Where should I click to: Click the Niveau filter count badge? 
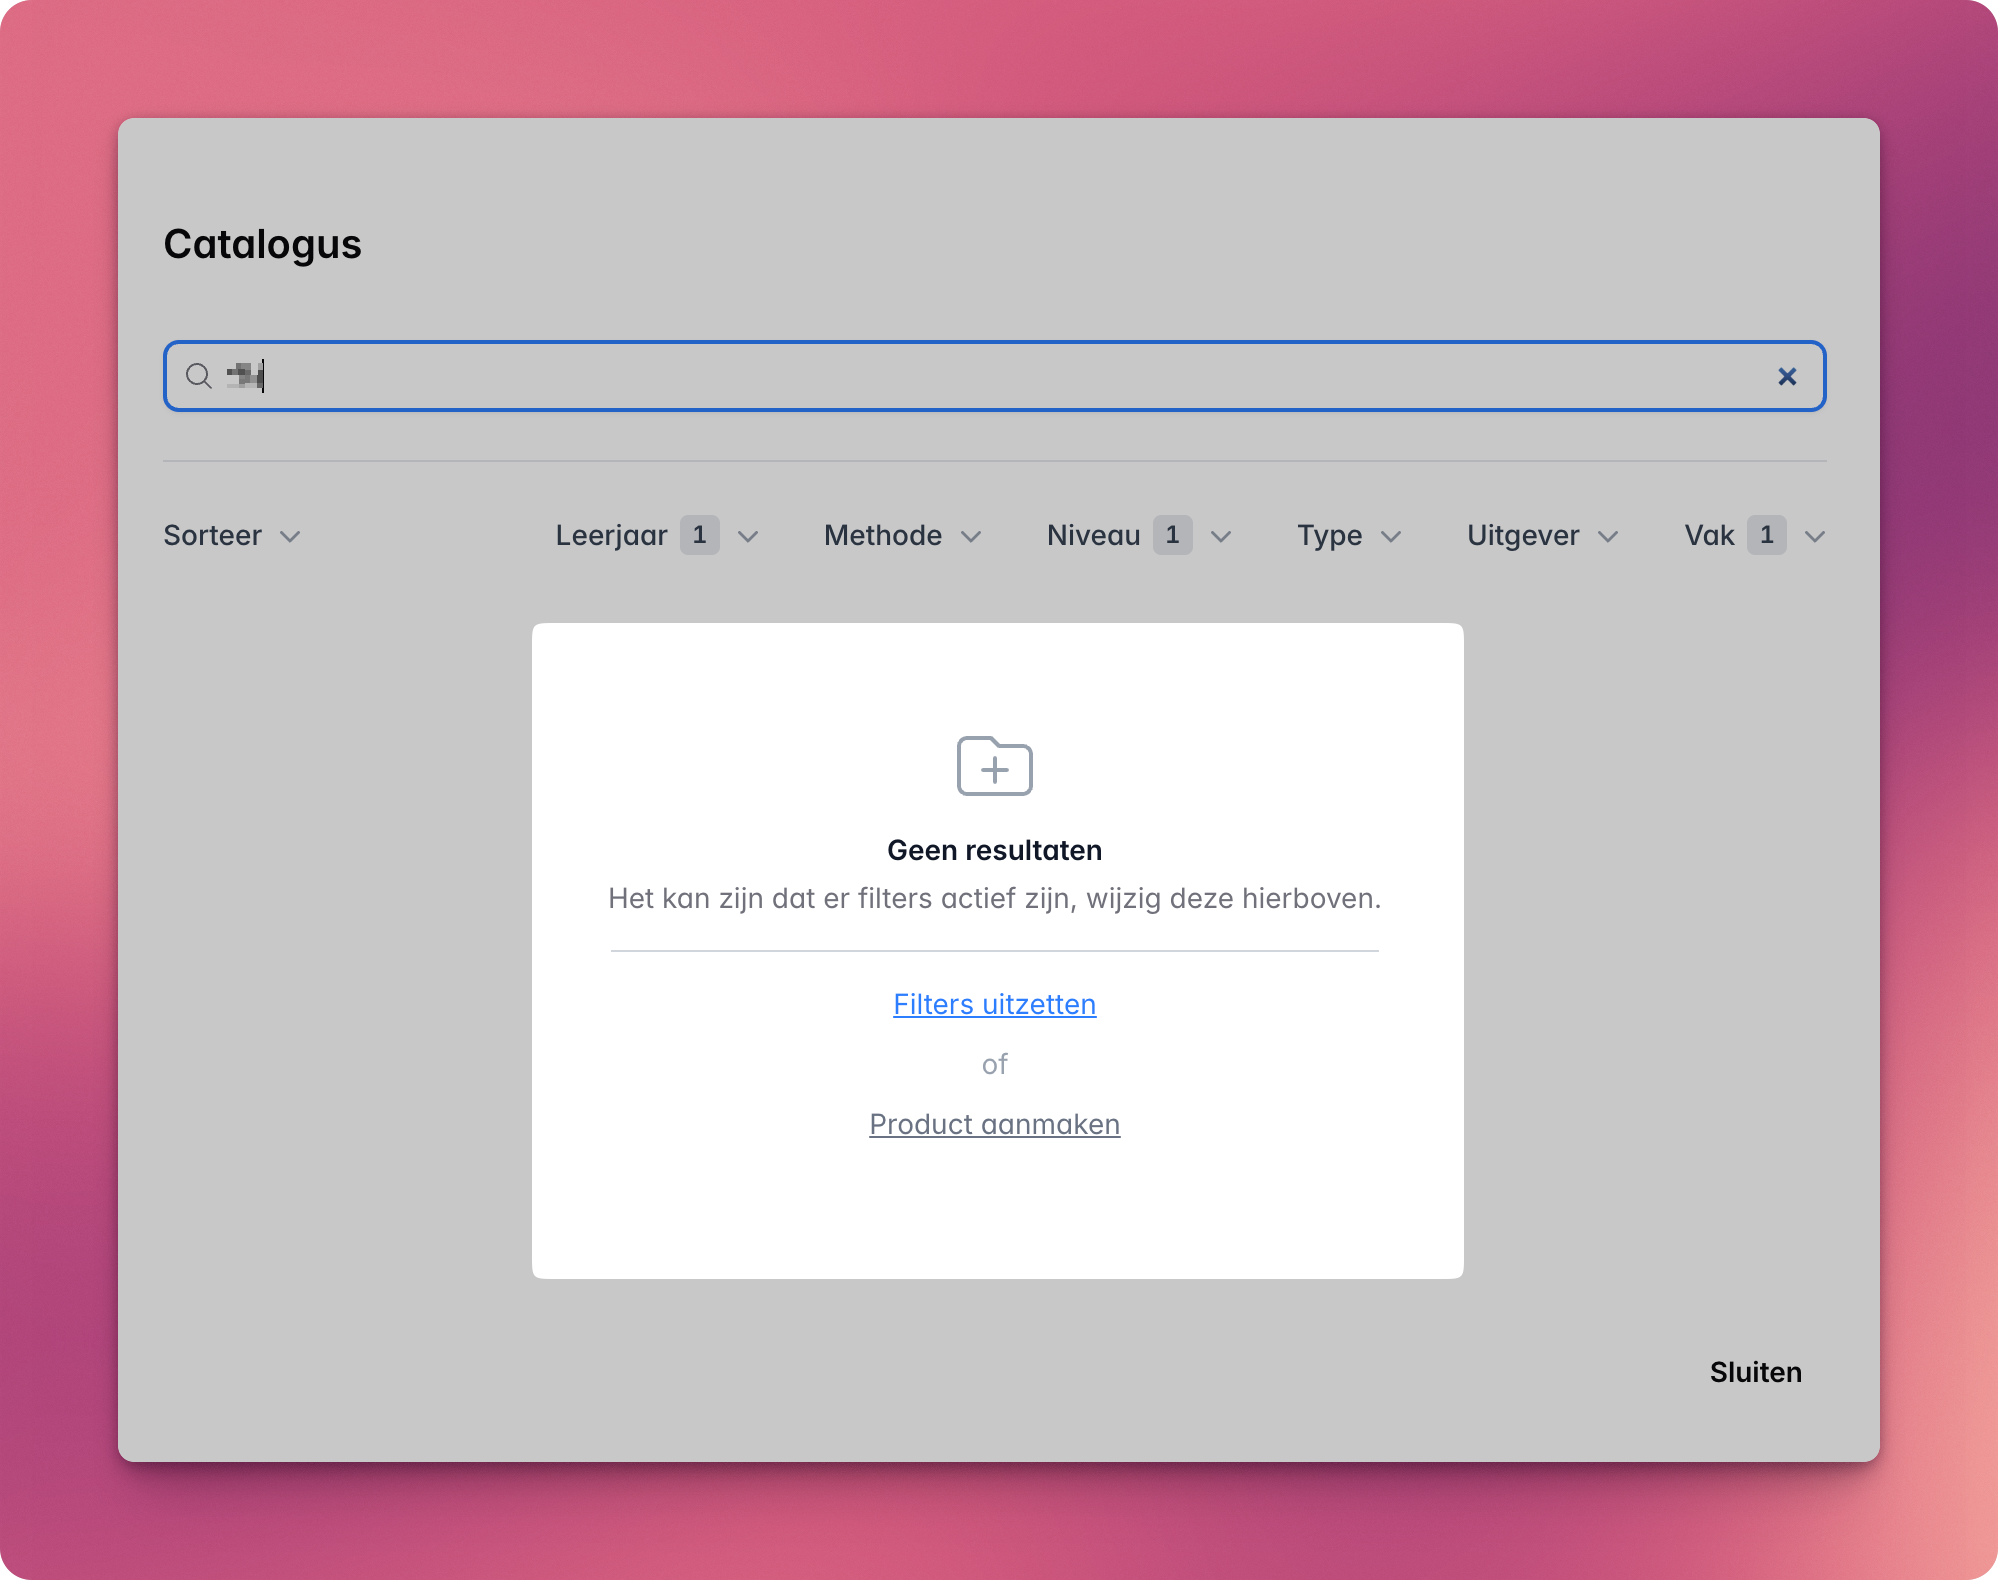click(1172, 535)
